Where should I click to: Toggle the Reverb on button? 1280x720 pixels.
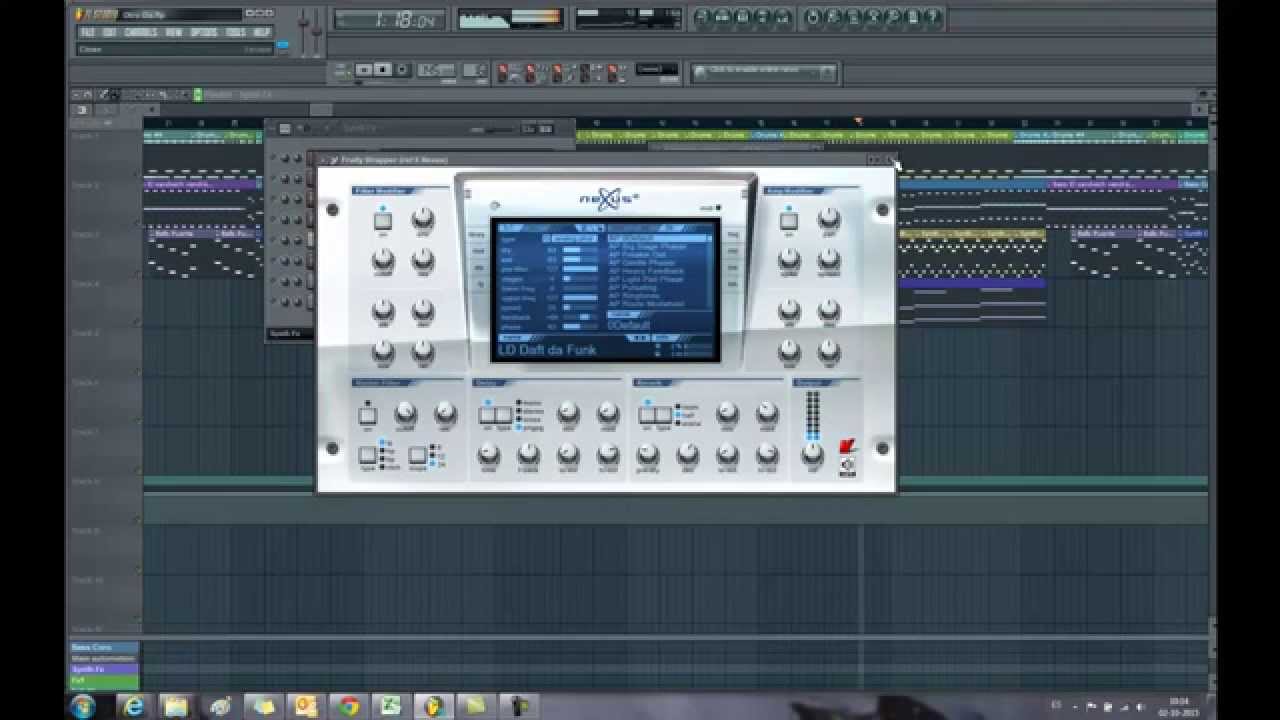[647, 414]
